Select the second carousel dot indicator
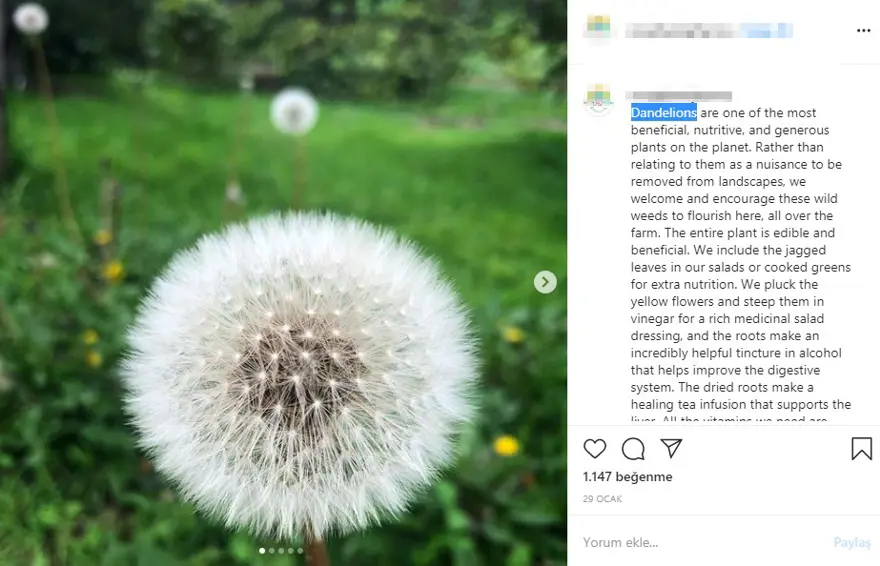 click(272, 551)
